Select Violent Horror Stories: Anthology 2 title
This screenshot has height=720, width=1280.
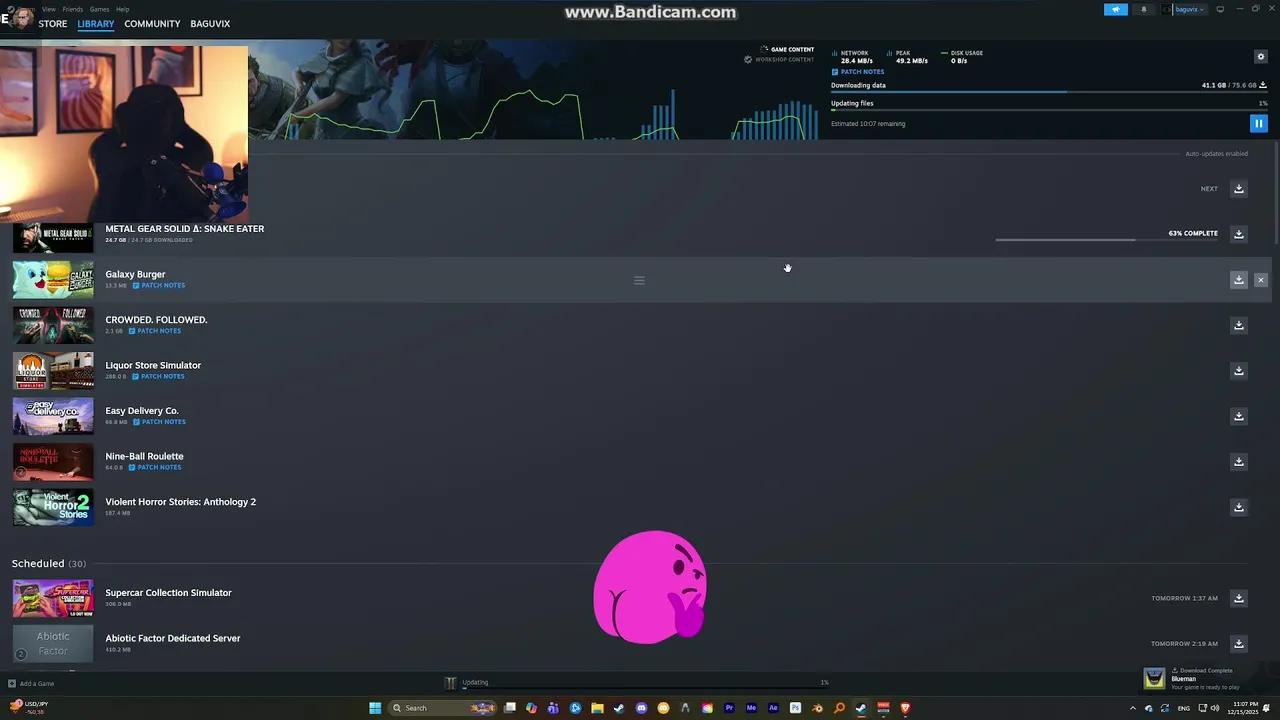(x=181, y=502)
